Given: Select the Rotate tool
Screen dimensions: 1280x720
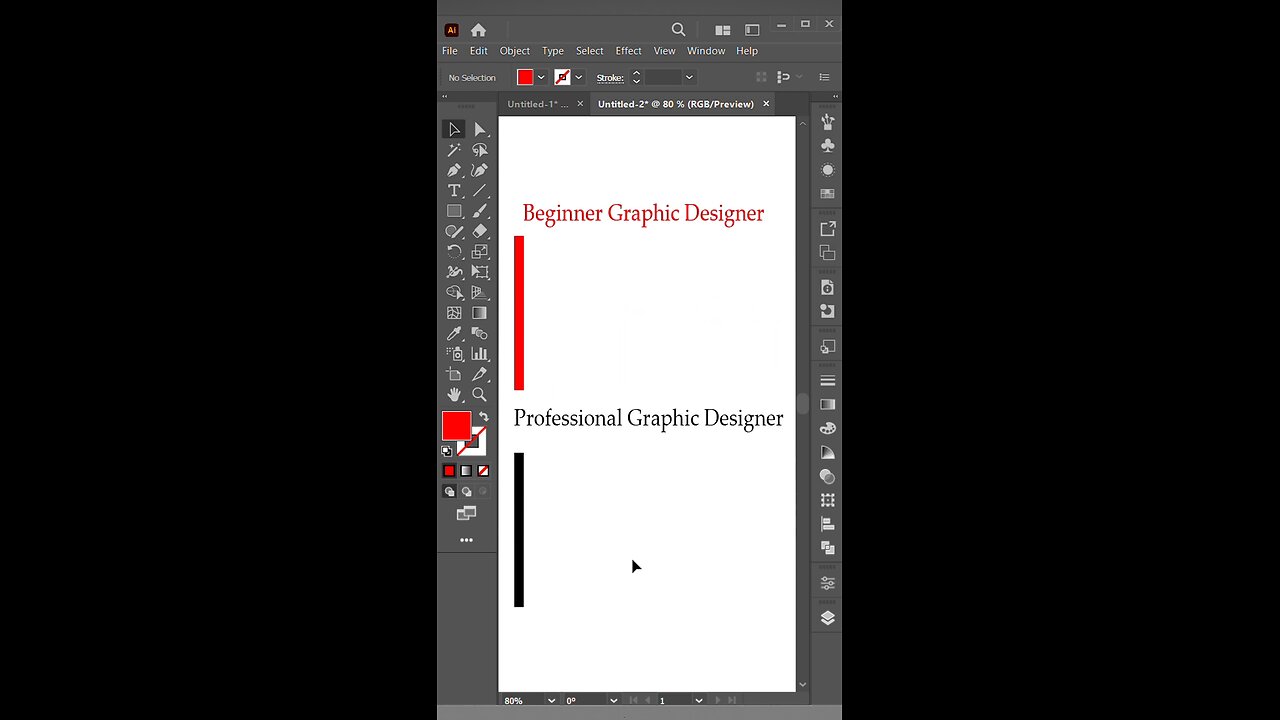Looking at the screenshot, I should coord(454,252).
